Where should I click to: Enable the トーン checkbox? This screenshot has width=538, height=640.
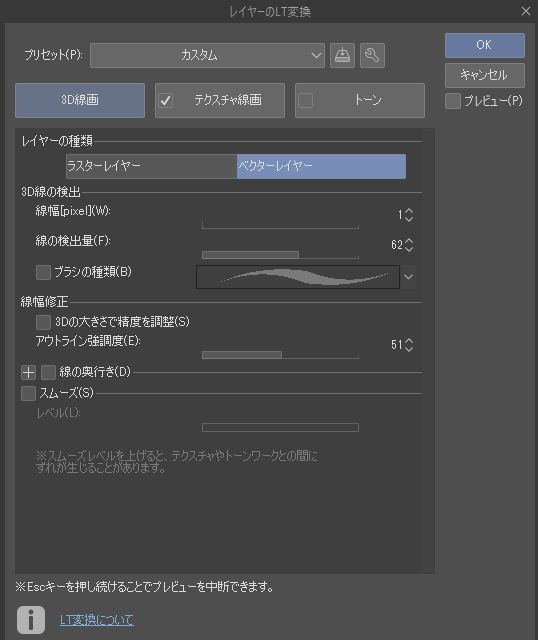click(306, 100)
